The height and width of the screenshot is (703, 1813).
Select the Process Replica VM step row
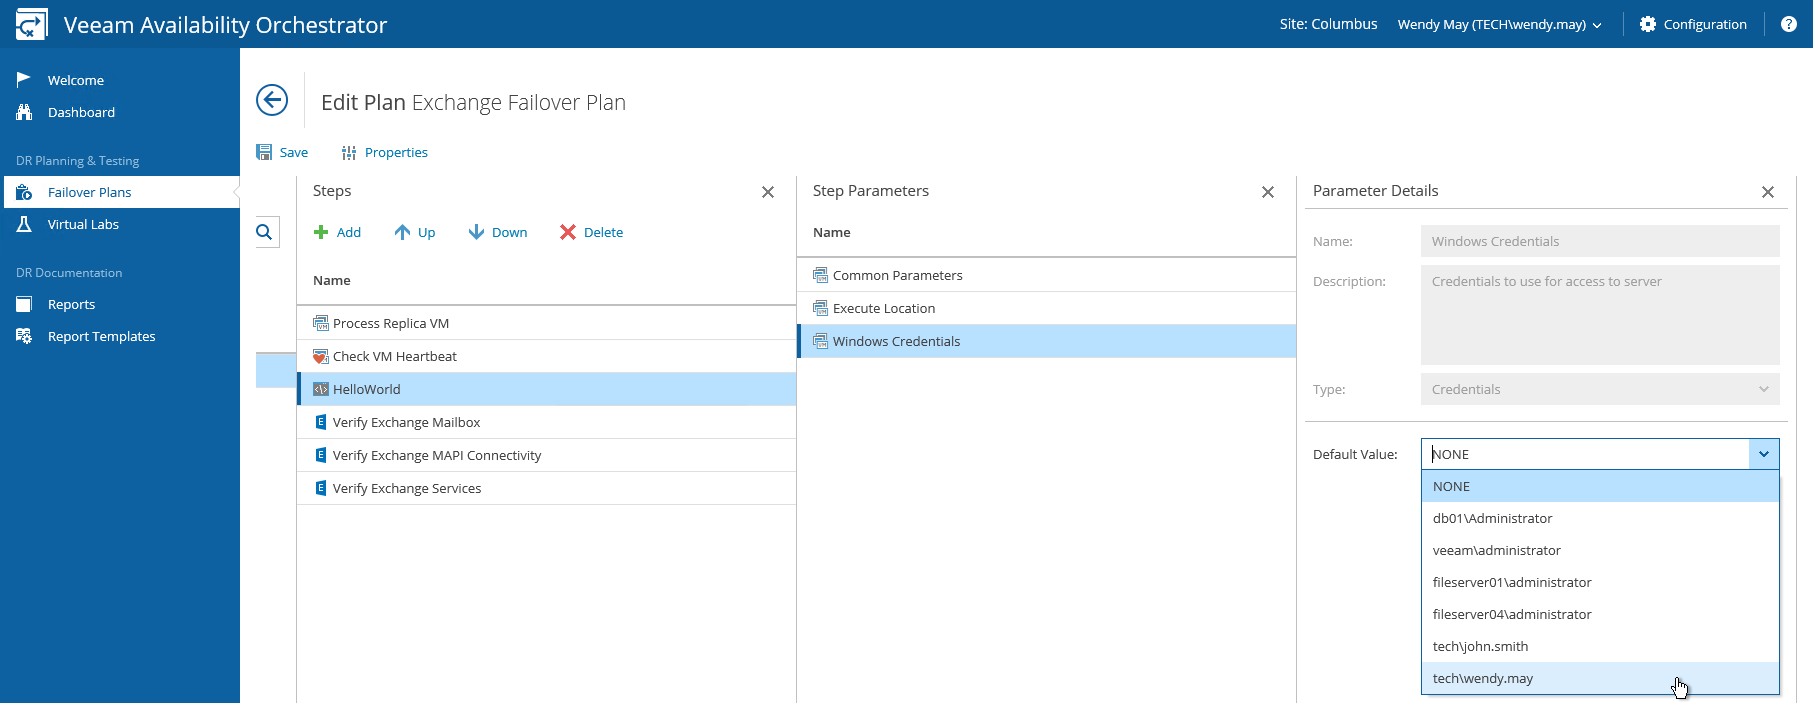547,323
